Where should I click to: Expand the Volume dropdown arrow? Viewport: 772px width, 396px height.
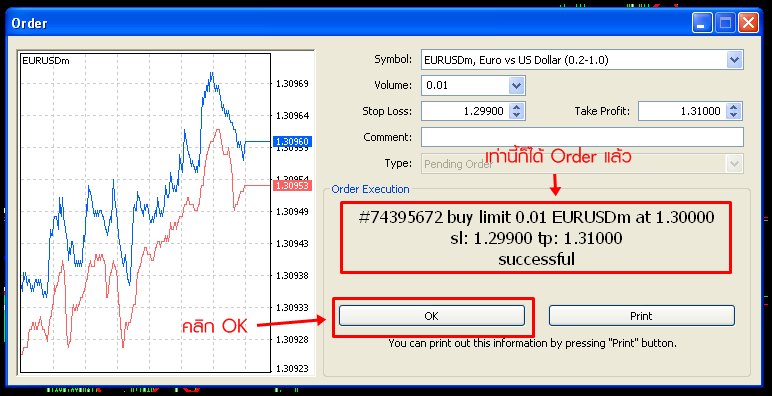(x=516, y=86)
